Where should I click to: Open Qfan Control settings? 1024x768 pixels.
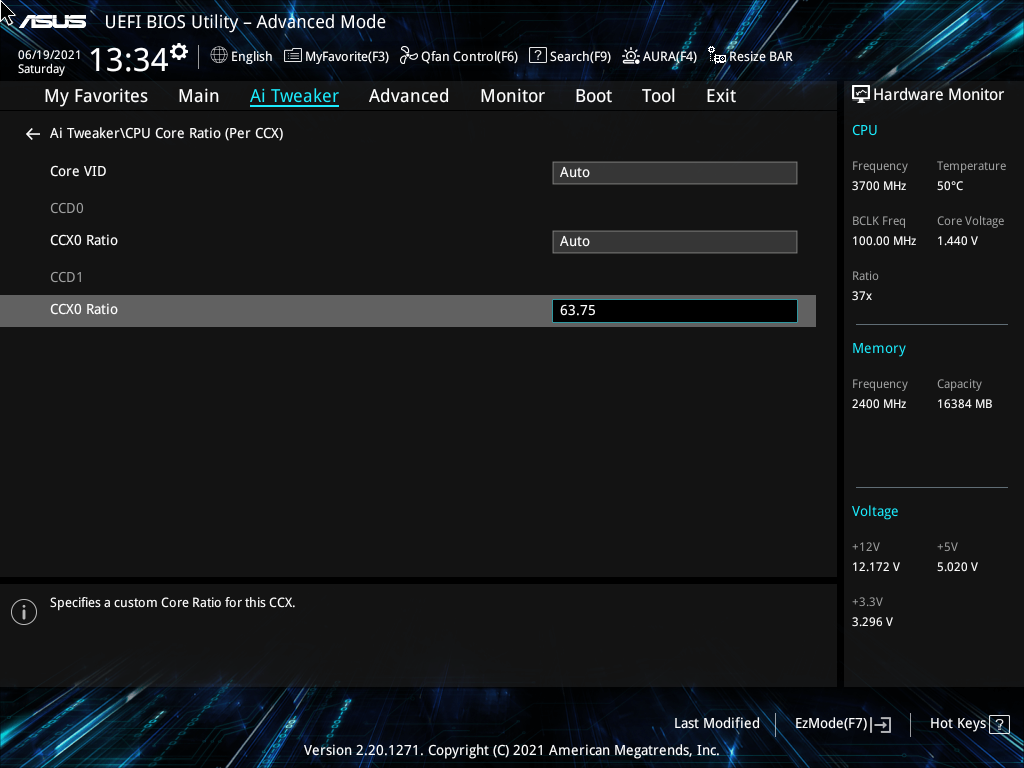(458, 56)
